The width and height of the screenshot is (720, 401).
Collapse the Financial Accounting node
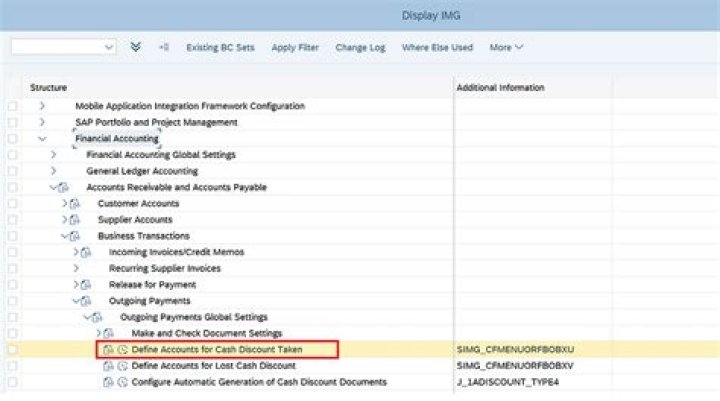point(42,139)
